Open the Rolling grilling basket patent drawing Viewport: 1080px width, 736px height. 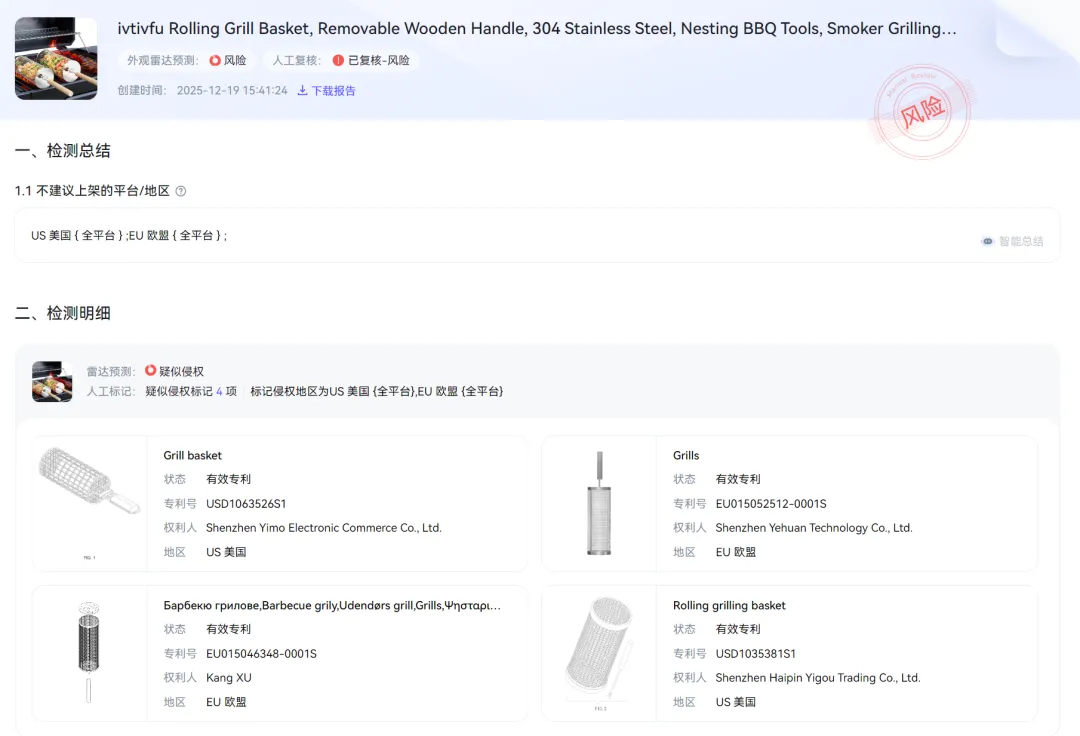pos(599,653)
